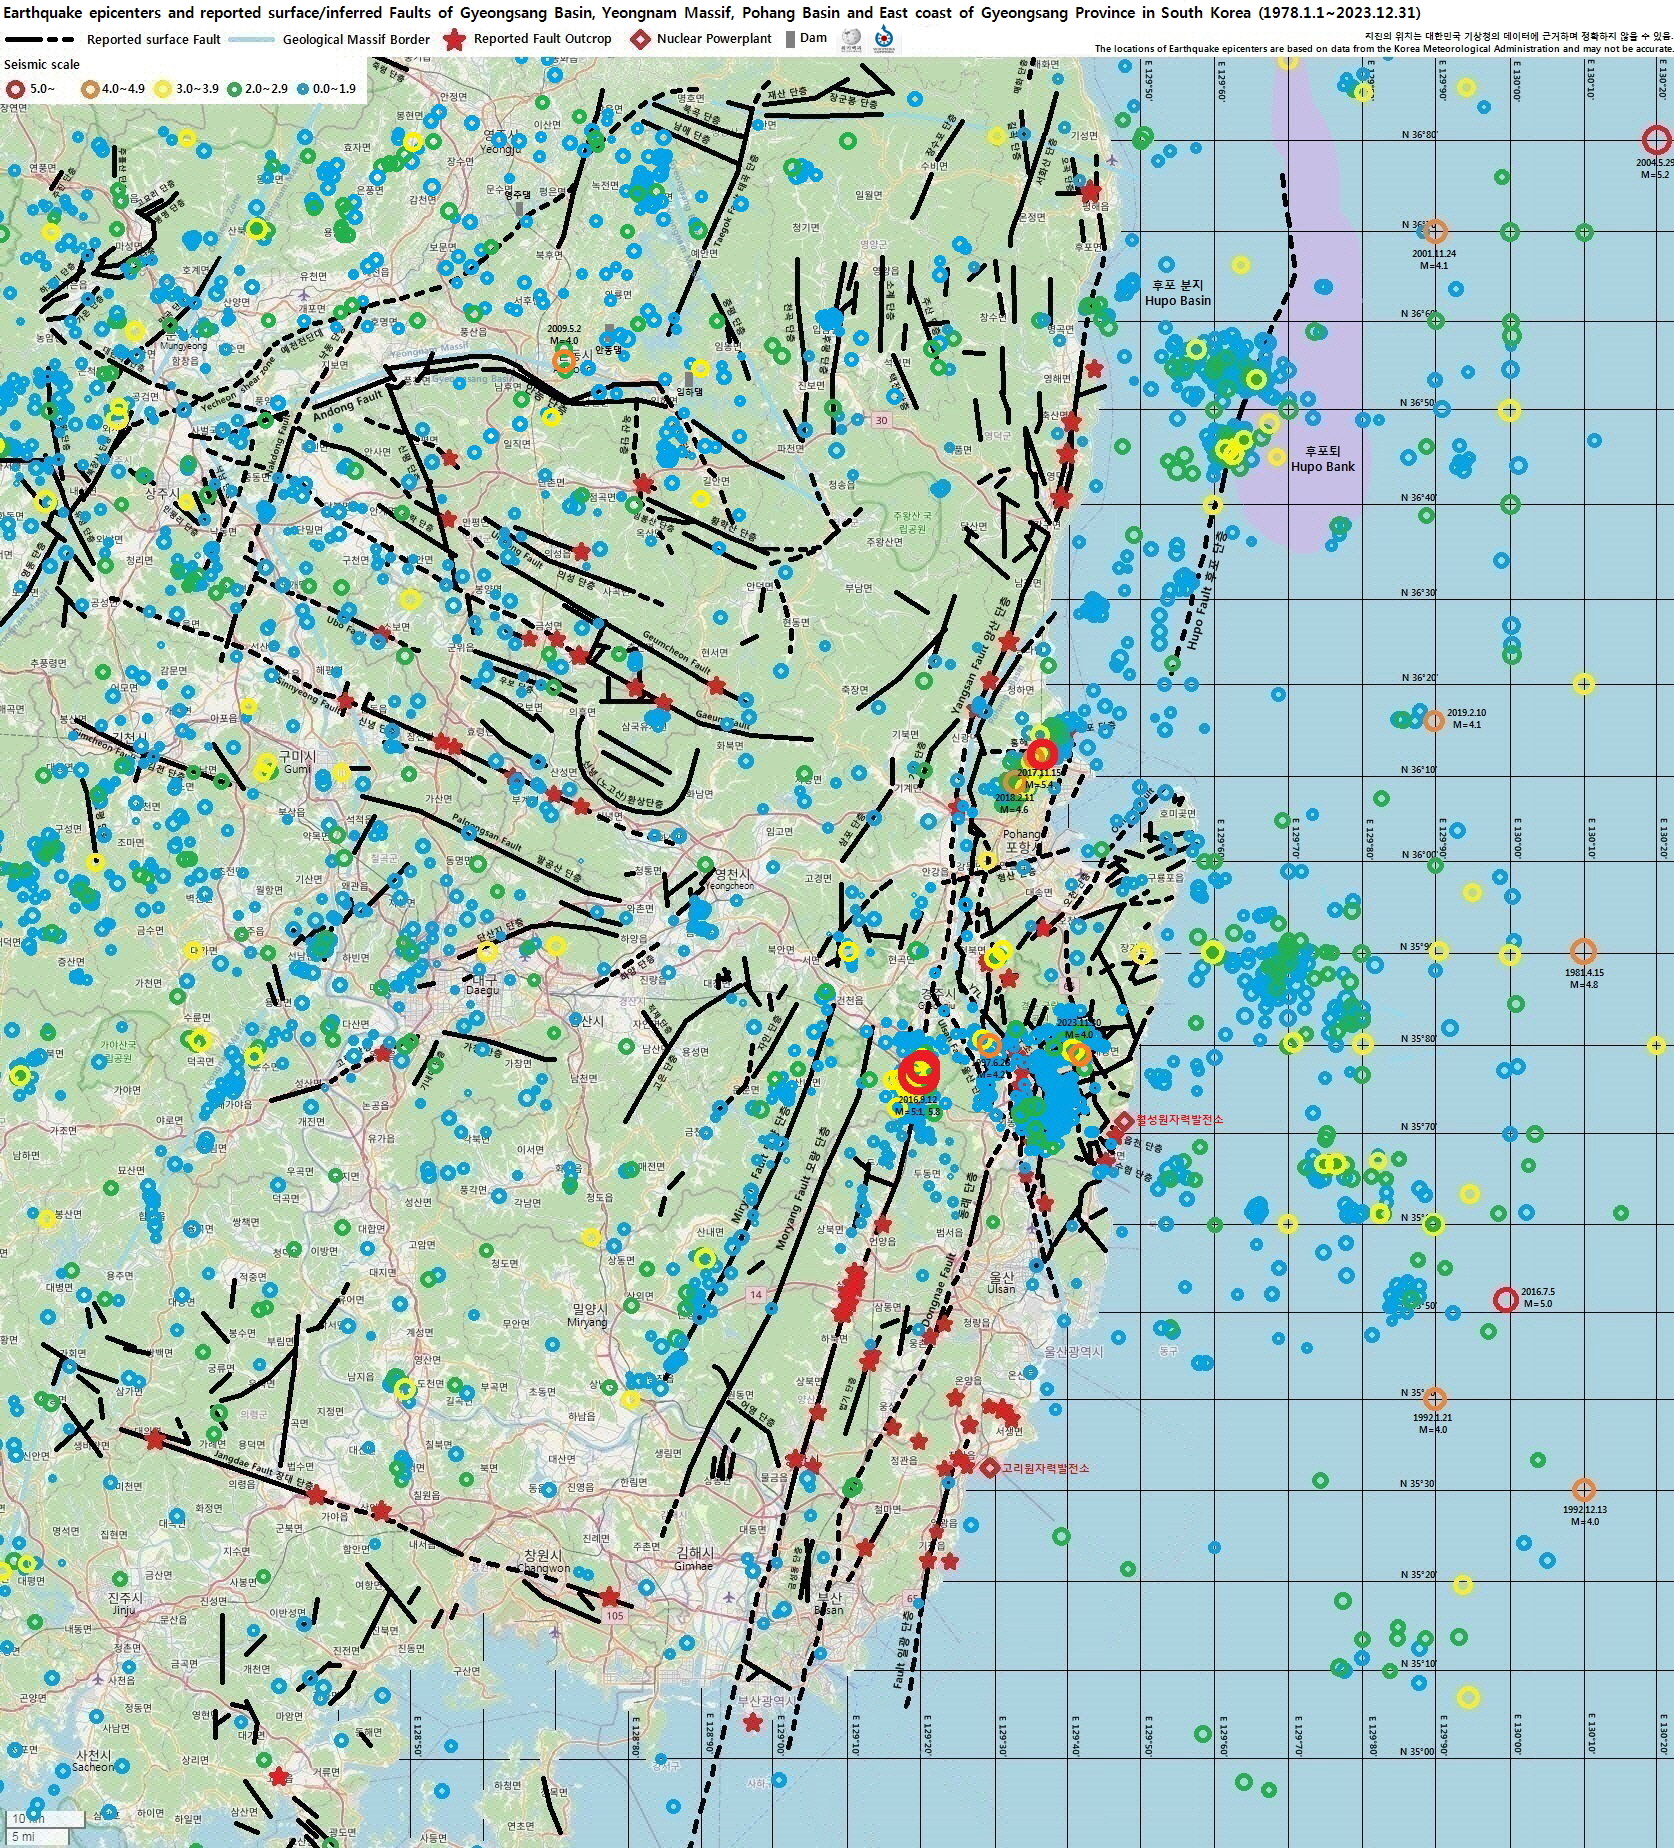Select the 1981.4.15 M=4.8 orange epicenter
This screenshot has height=1848, width=1674.
tap(1583, 950)
